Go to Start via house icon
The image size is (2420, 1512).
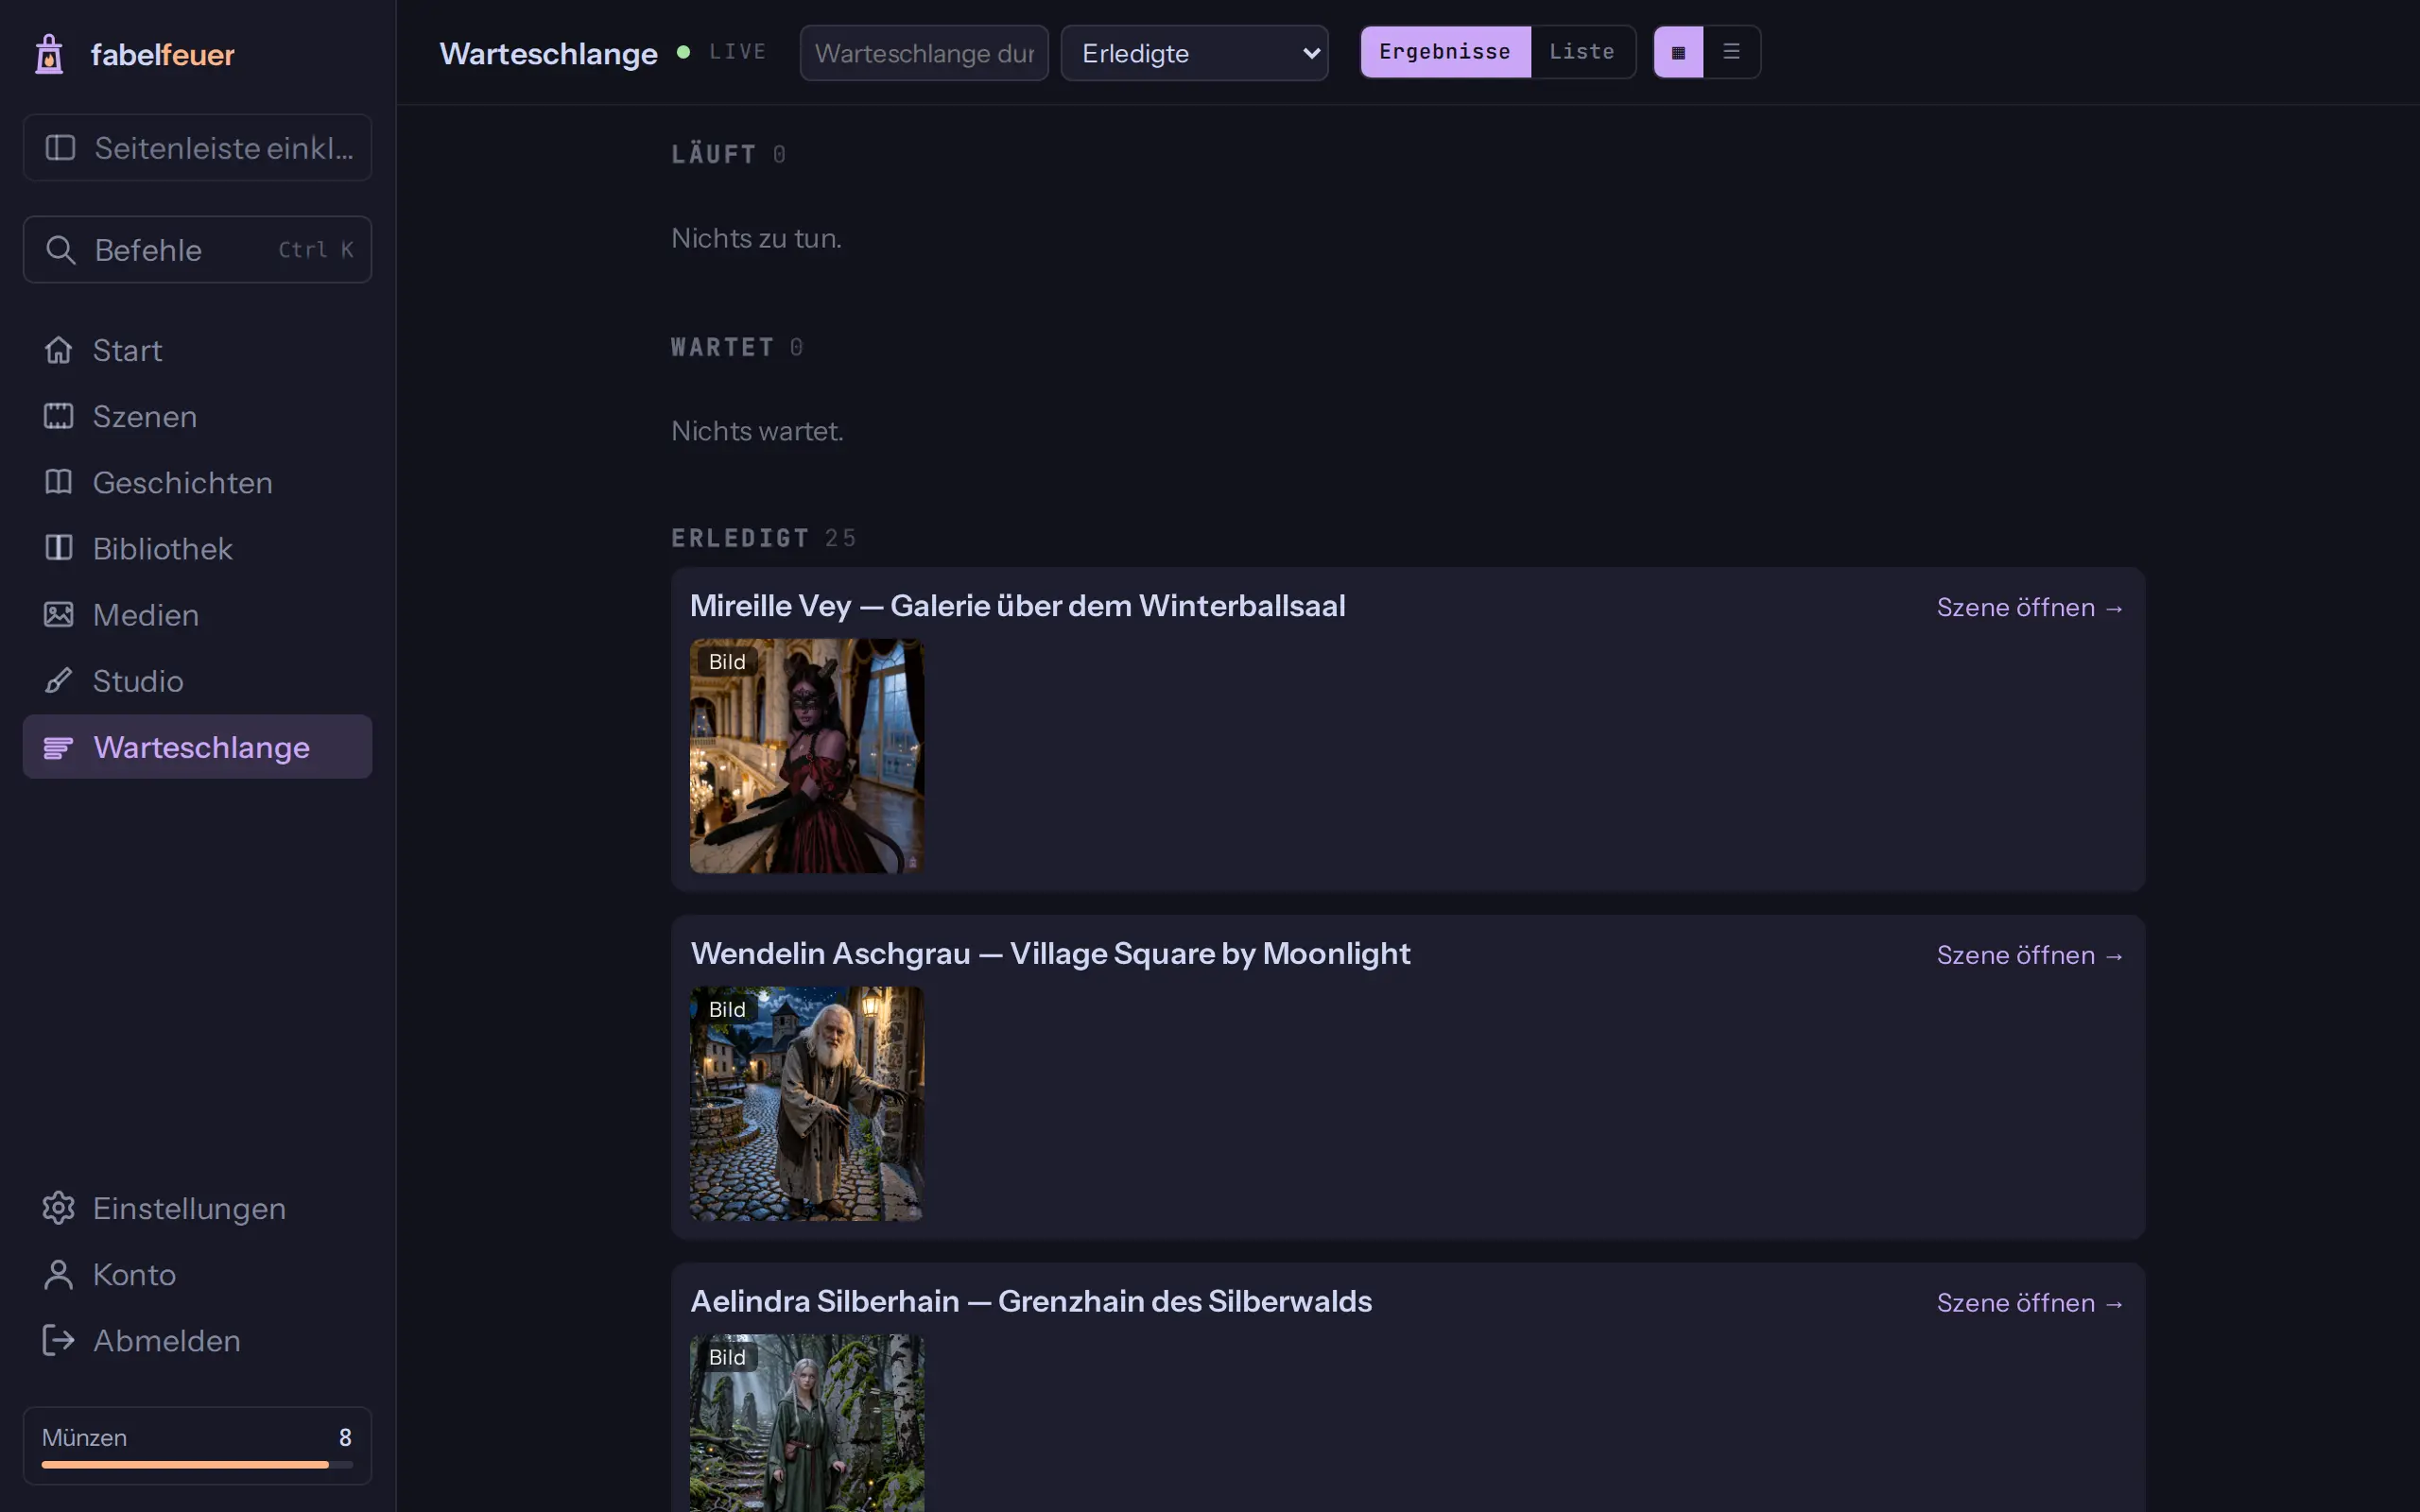[x=59, y=350]
